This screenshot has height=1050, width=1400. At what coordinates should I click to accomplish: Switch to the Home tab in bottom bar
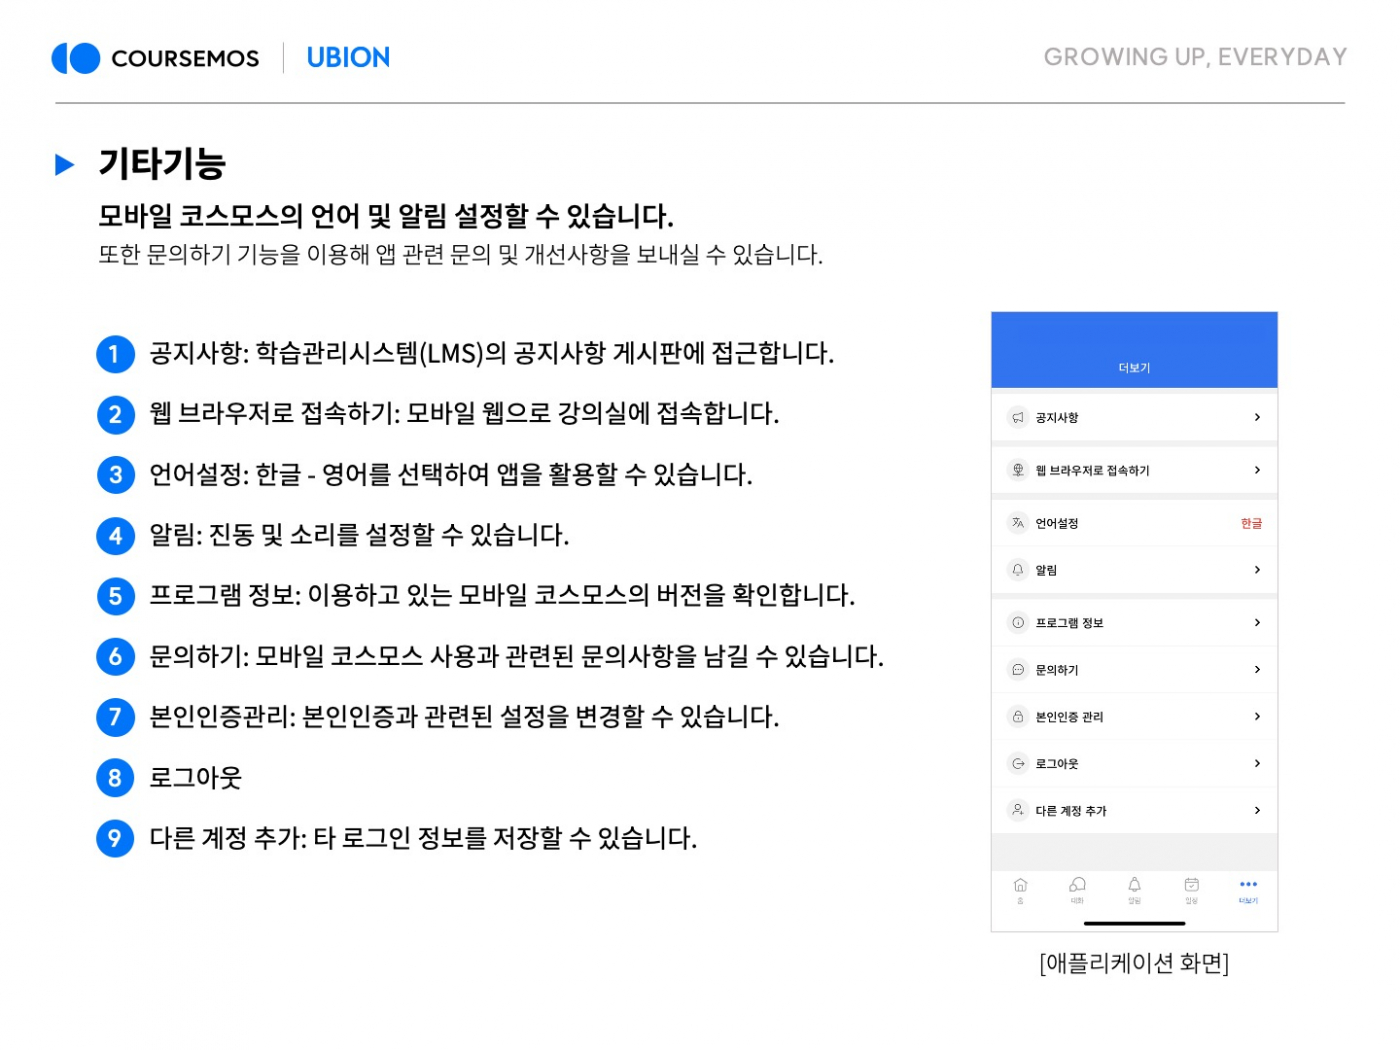1020,889
